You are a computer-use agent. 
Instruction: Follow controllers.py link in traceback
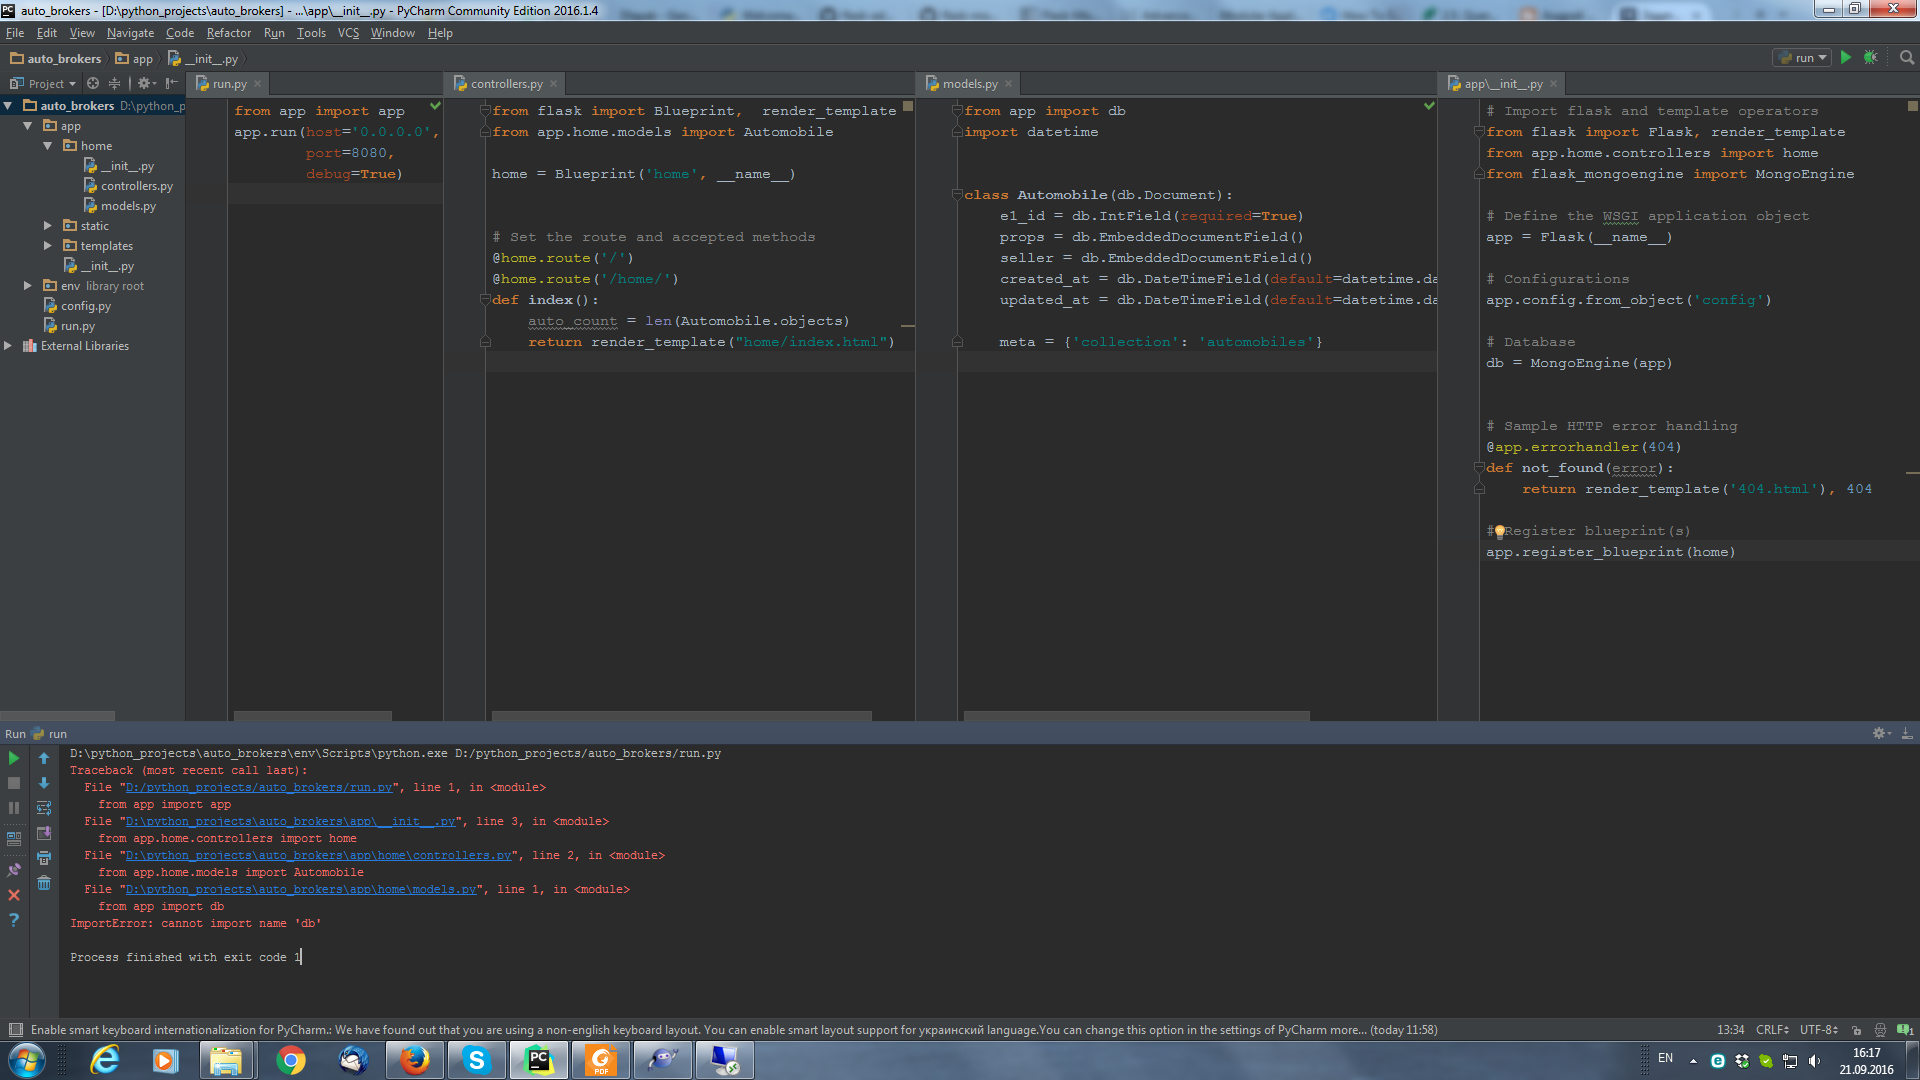coord(319,856)
